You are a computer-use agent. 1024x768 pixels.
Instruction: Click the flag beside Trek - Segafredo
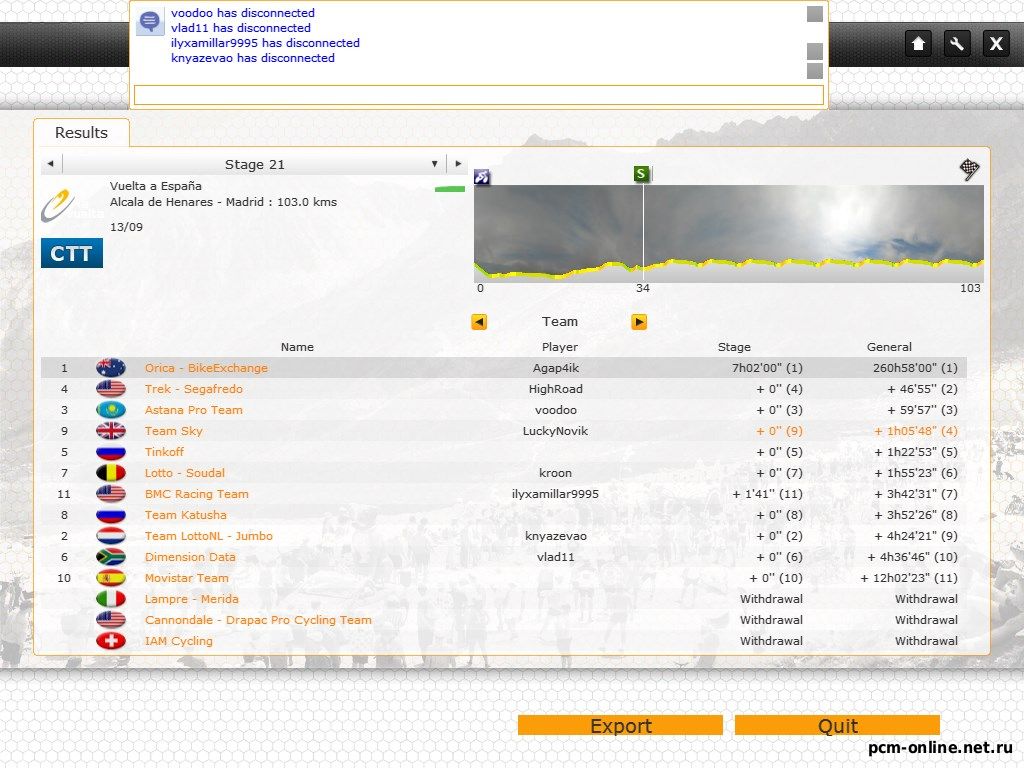click(x=111, y=389)
